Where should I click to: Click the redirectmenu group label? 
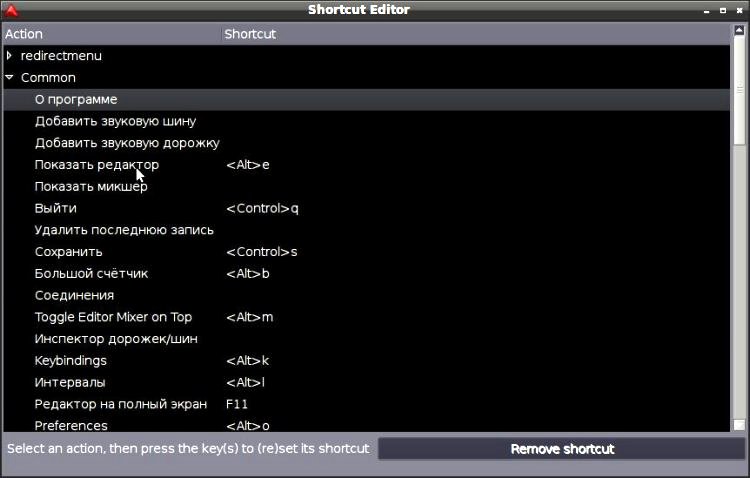coord(61,56)
